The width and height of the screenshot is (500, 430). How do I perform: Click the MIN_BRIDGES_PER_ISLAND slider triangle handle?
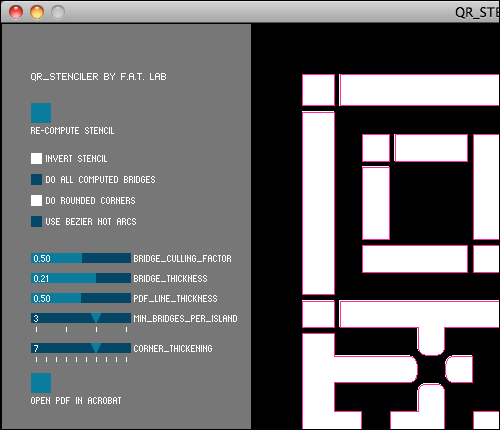[96, 318]
